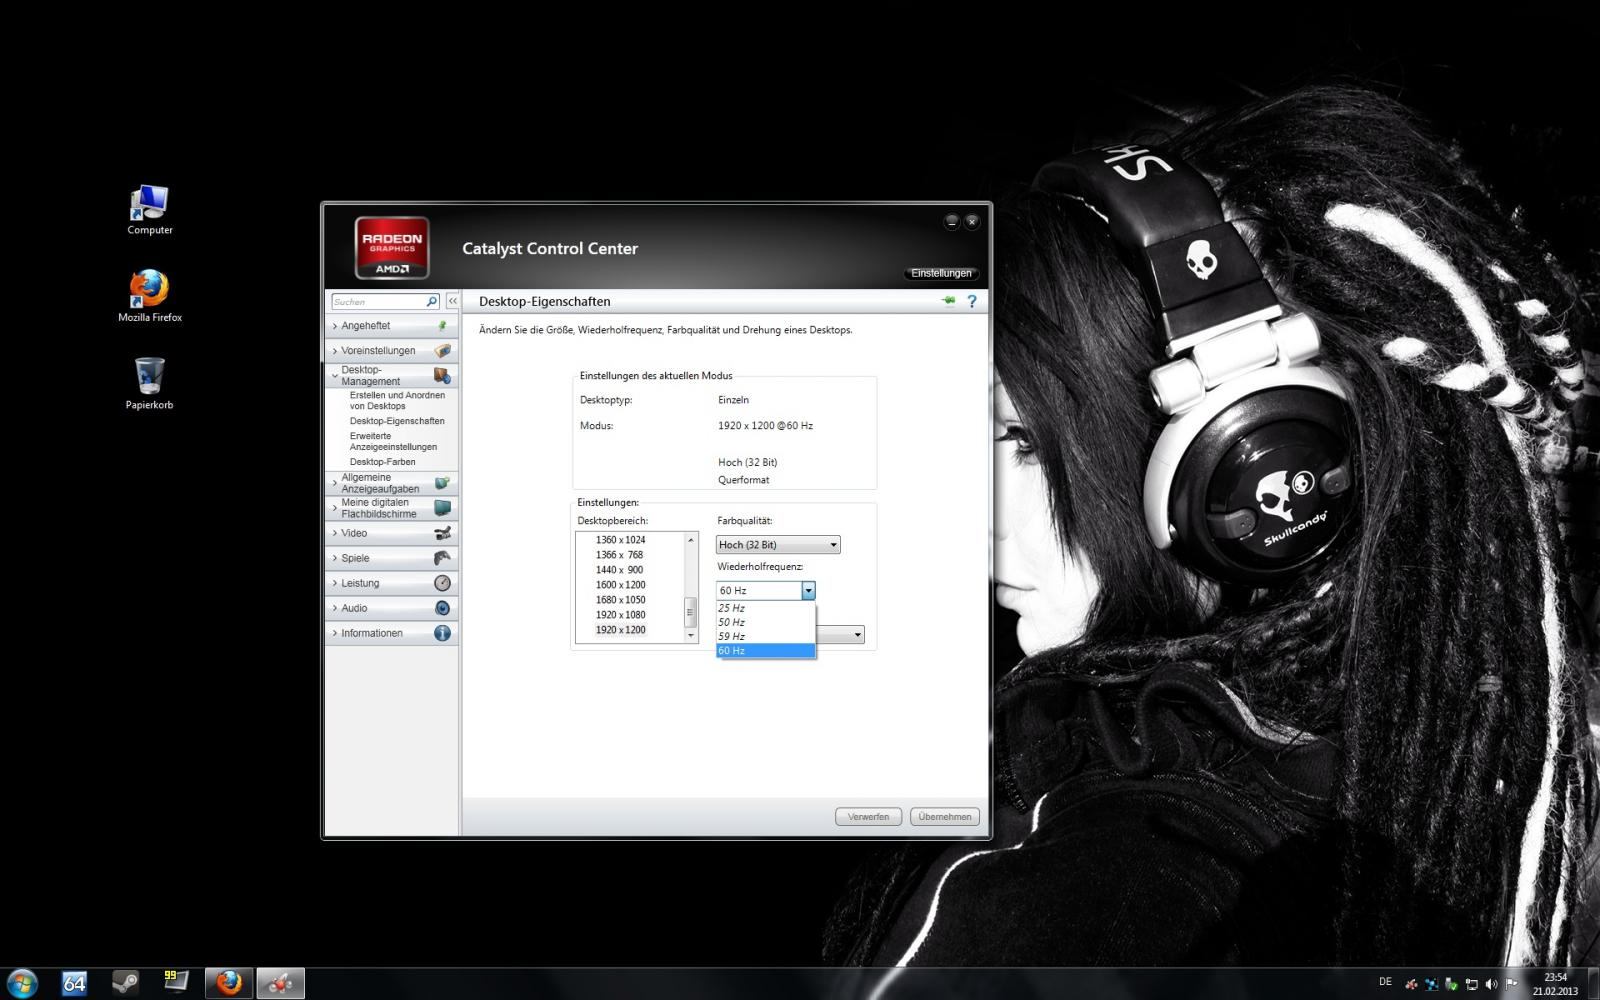Select resolution 1600 x 1200

[621, 585]
